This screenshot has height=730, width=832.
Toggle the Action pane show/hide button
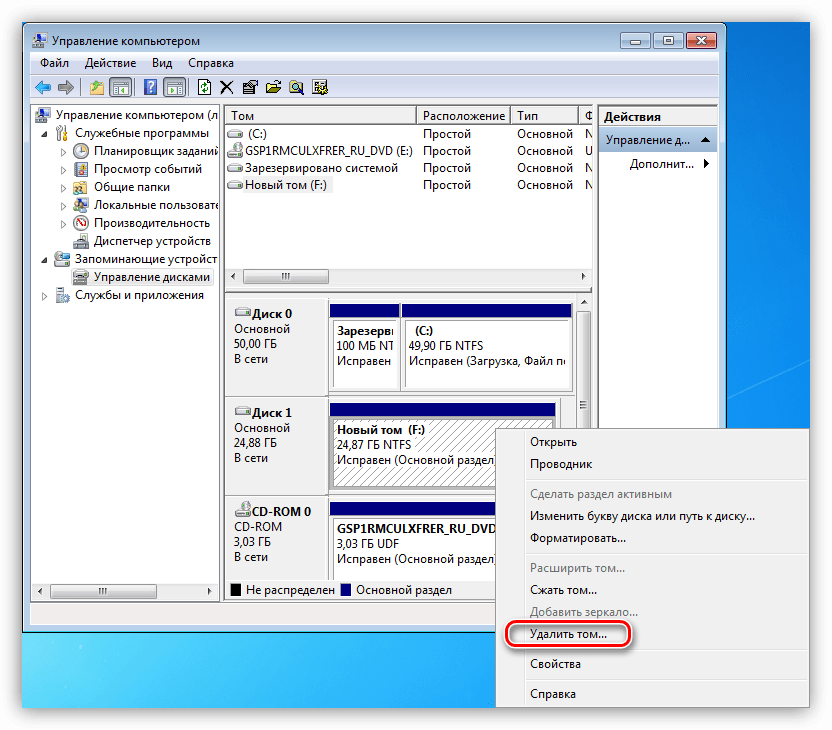(x=174, y=87)
